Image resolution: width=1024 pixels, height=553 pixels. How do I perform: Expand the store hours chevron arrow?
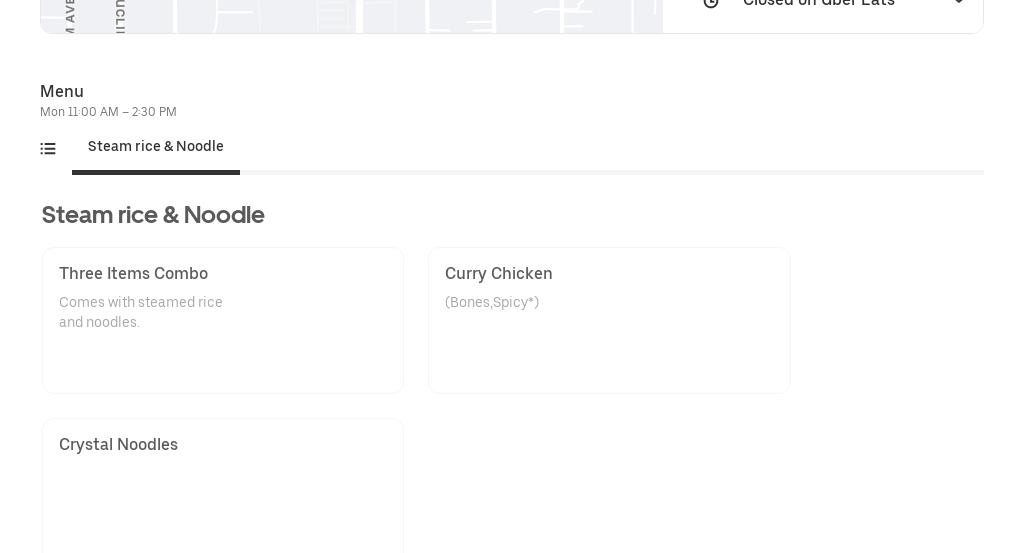[x=958, y=3]
